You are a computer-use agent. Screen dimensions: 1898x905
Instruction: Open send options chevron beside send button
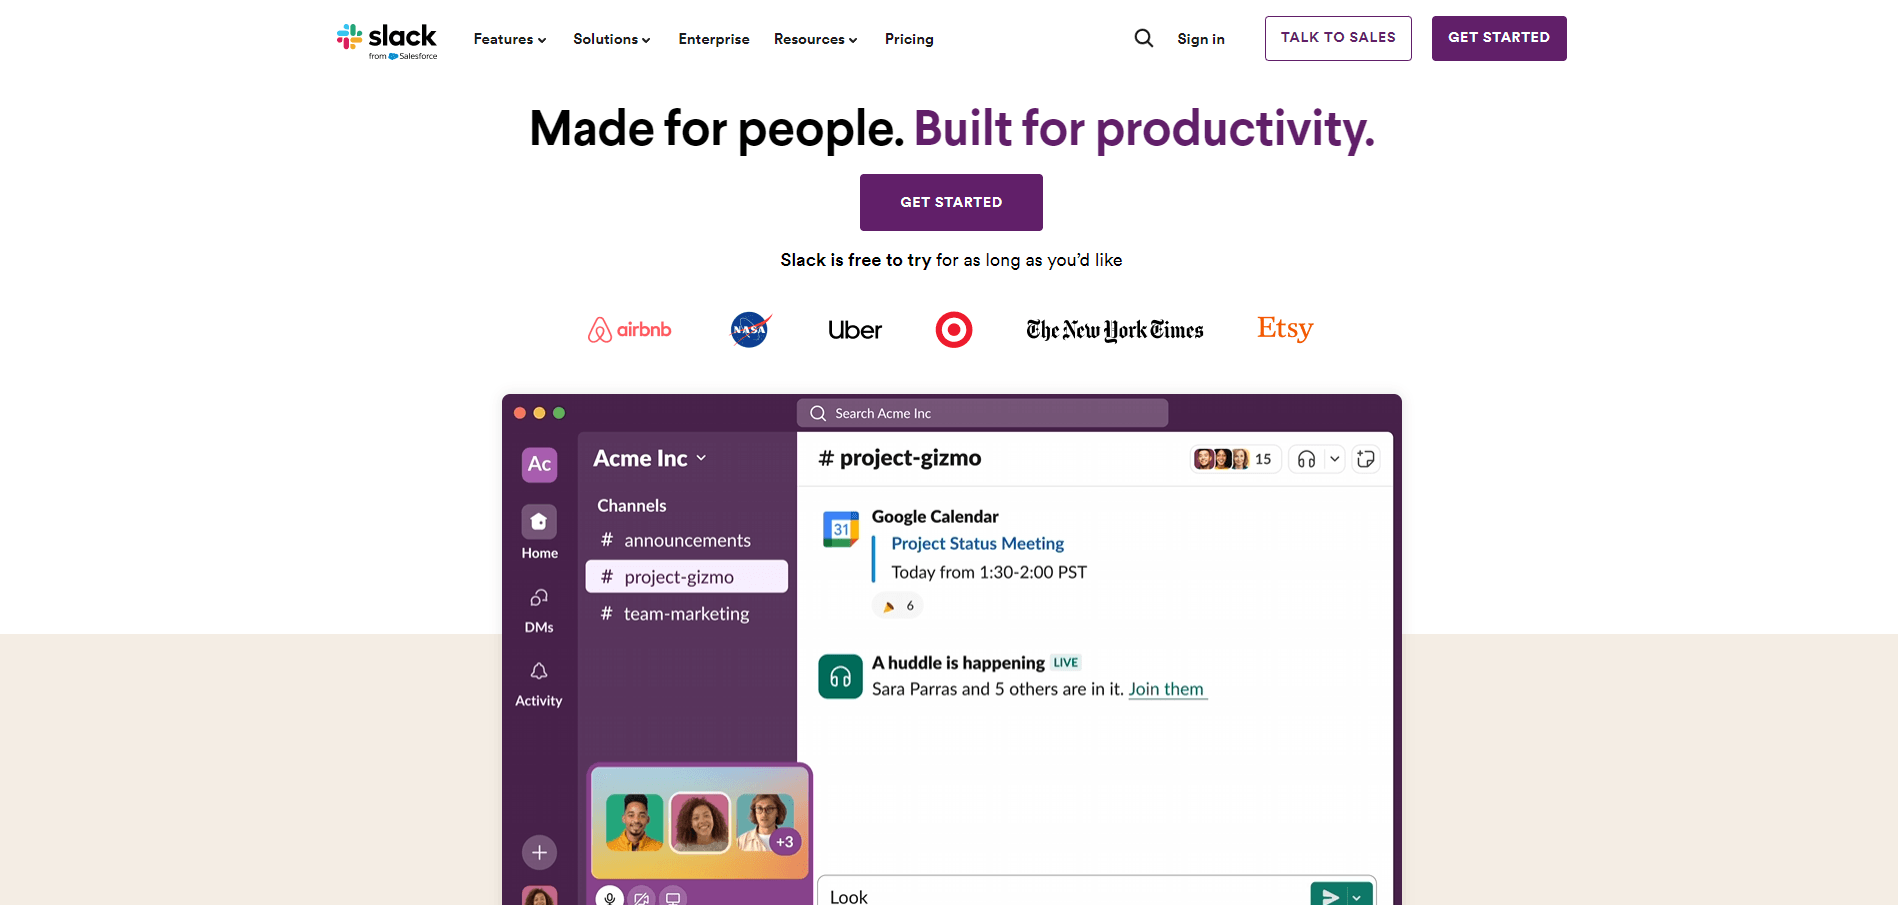click(1358, 896)
